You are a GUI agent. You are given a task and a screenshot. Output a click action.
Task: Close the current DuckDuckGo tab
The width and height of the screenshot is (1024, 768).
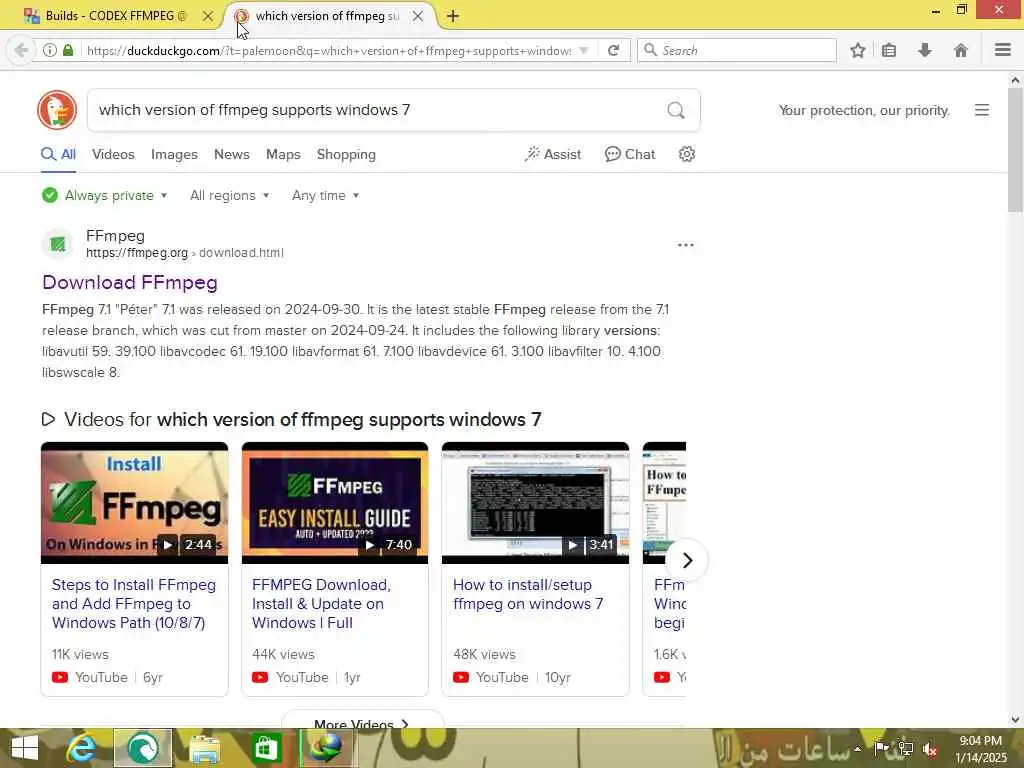[418, 16]
